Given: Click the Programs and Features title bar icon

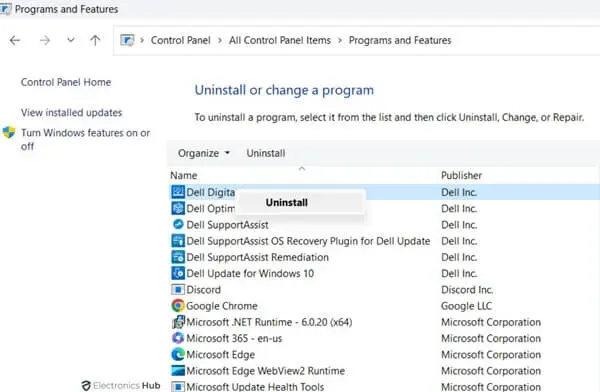Looking at the screenshot, I should [x=5, y=8].
